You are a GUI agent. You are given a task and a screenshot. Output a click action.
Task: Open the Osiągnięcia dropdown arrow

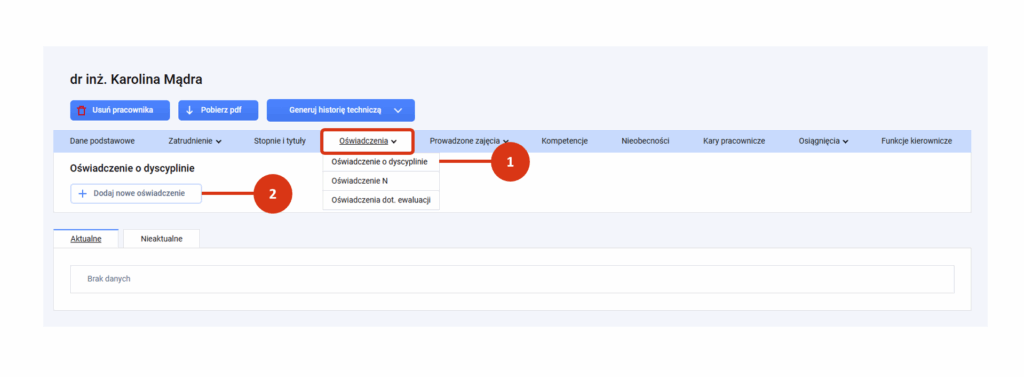click(845, 141)
